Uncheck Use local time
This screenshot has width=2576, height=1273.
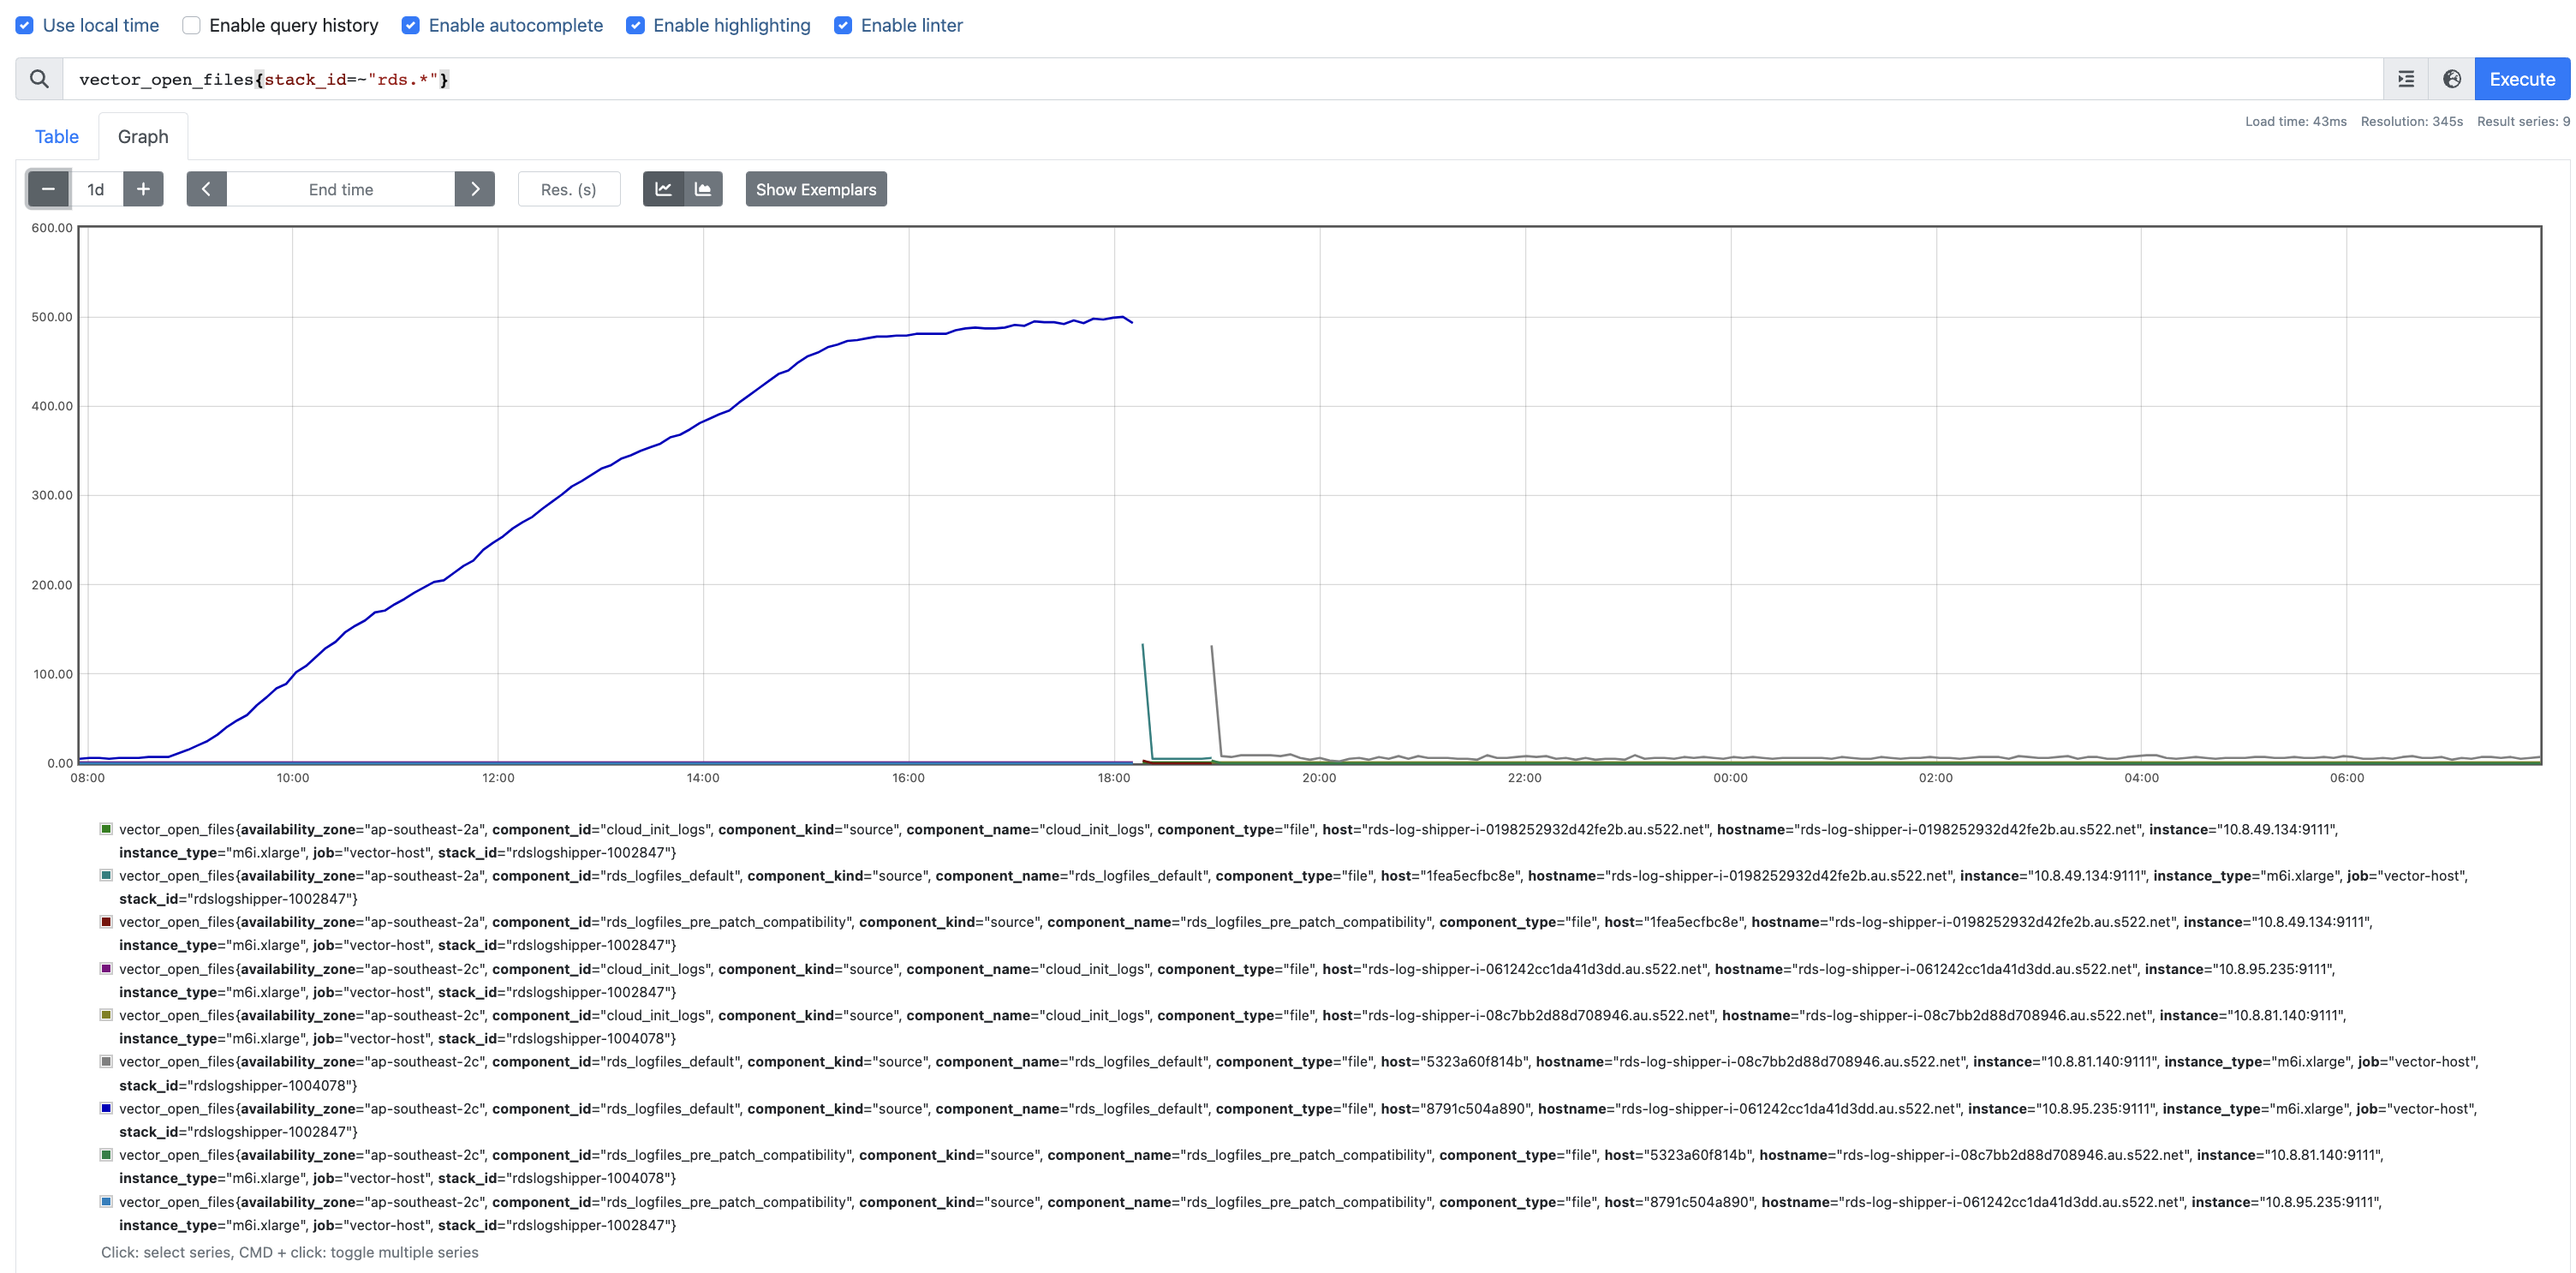[x=24, y=25]
